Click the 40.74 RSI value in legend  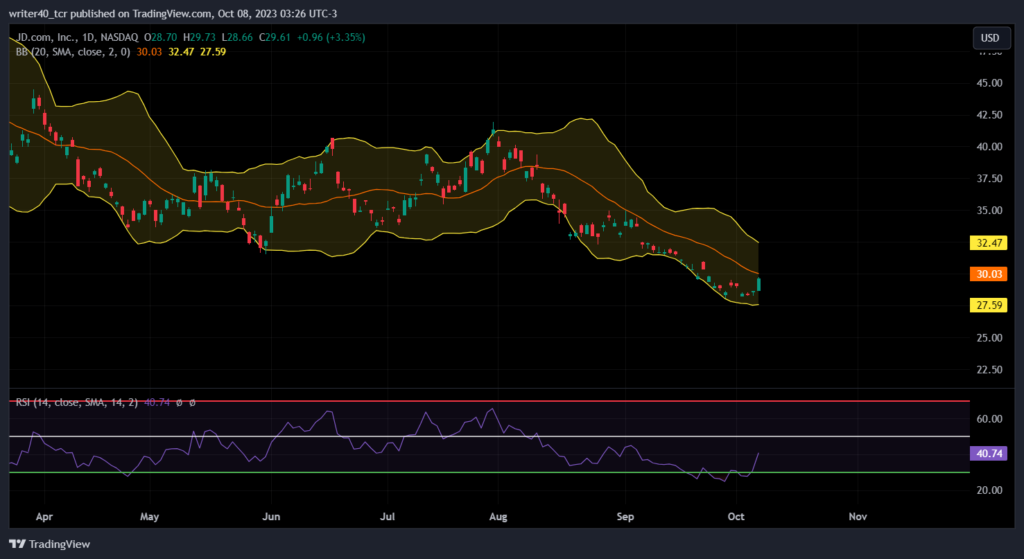[157, 402]
